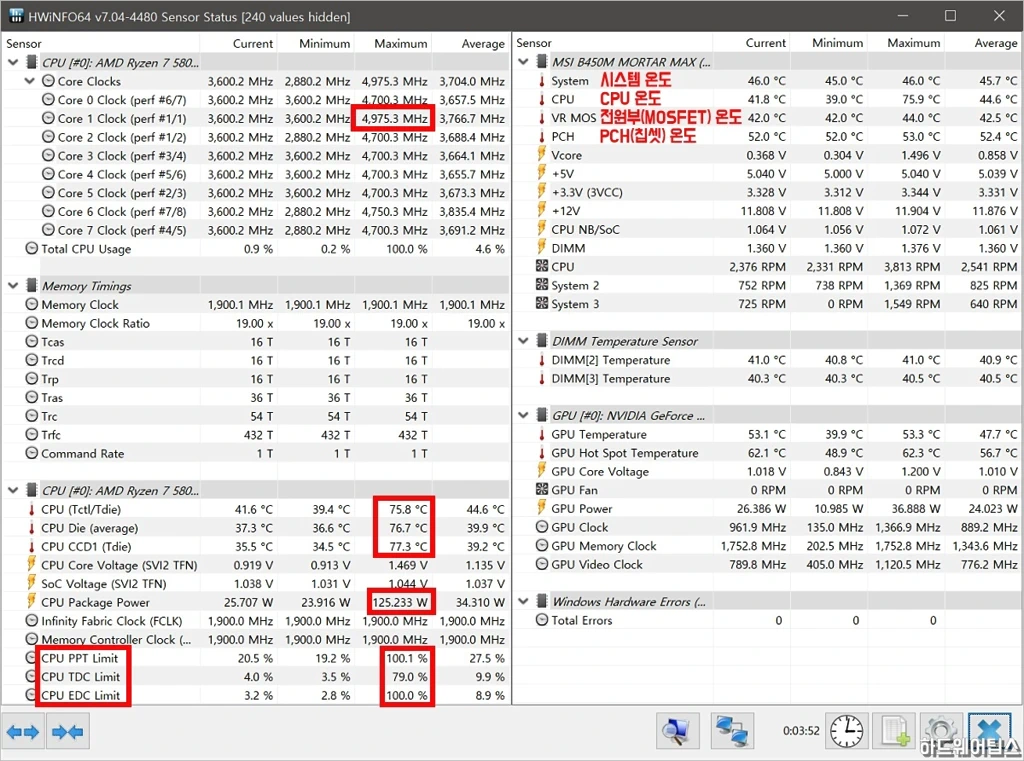Click the System temperature thermometer icon

tap(541, 81)
